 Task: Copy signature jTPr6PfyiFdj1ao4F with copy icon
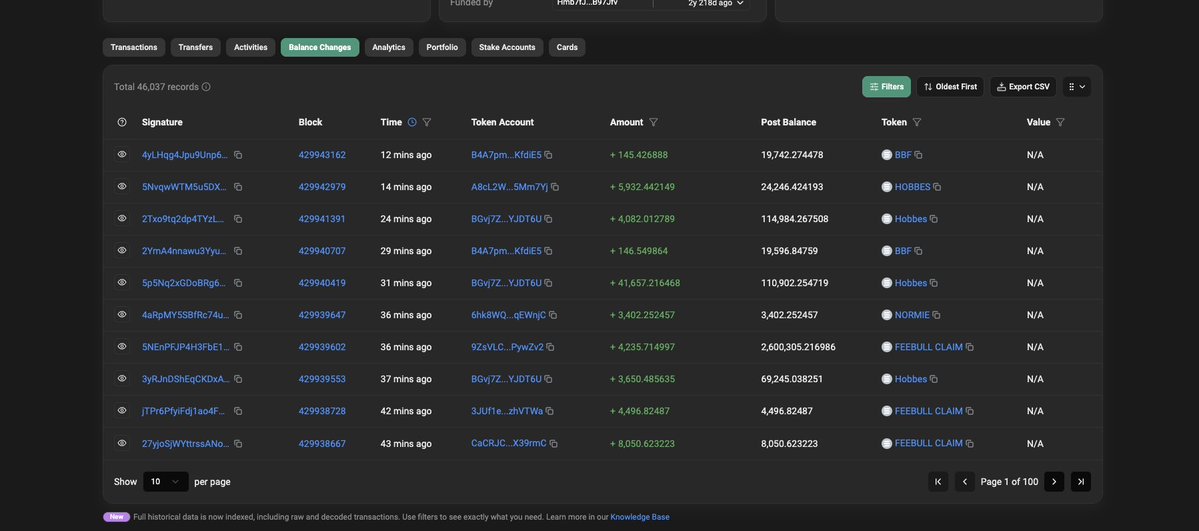pyautogui.click(x=238, y=412)
